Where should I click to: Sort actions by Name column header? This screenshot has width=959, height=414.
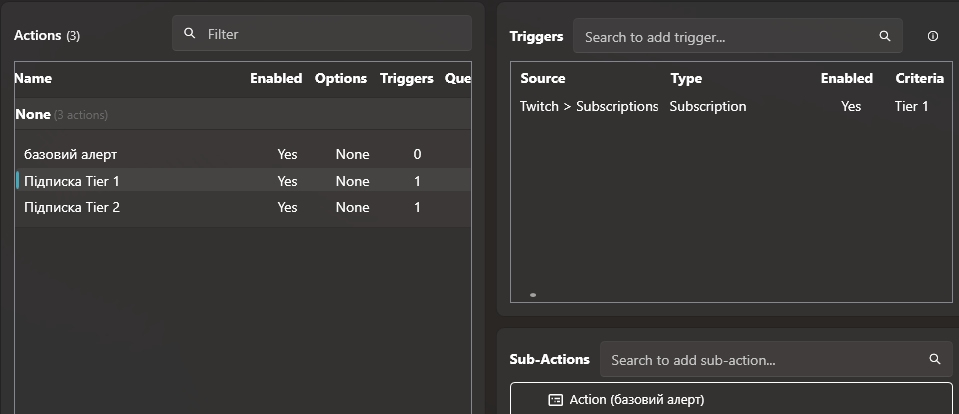point(34,78)
